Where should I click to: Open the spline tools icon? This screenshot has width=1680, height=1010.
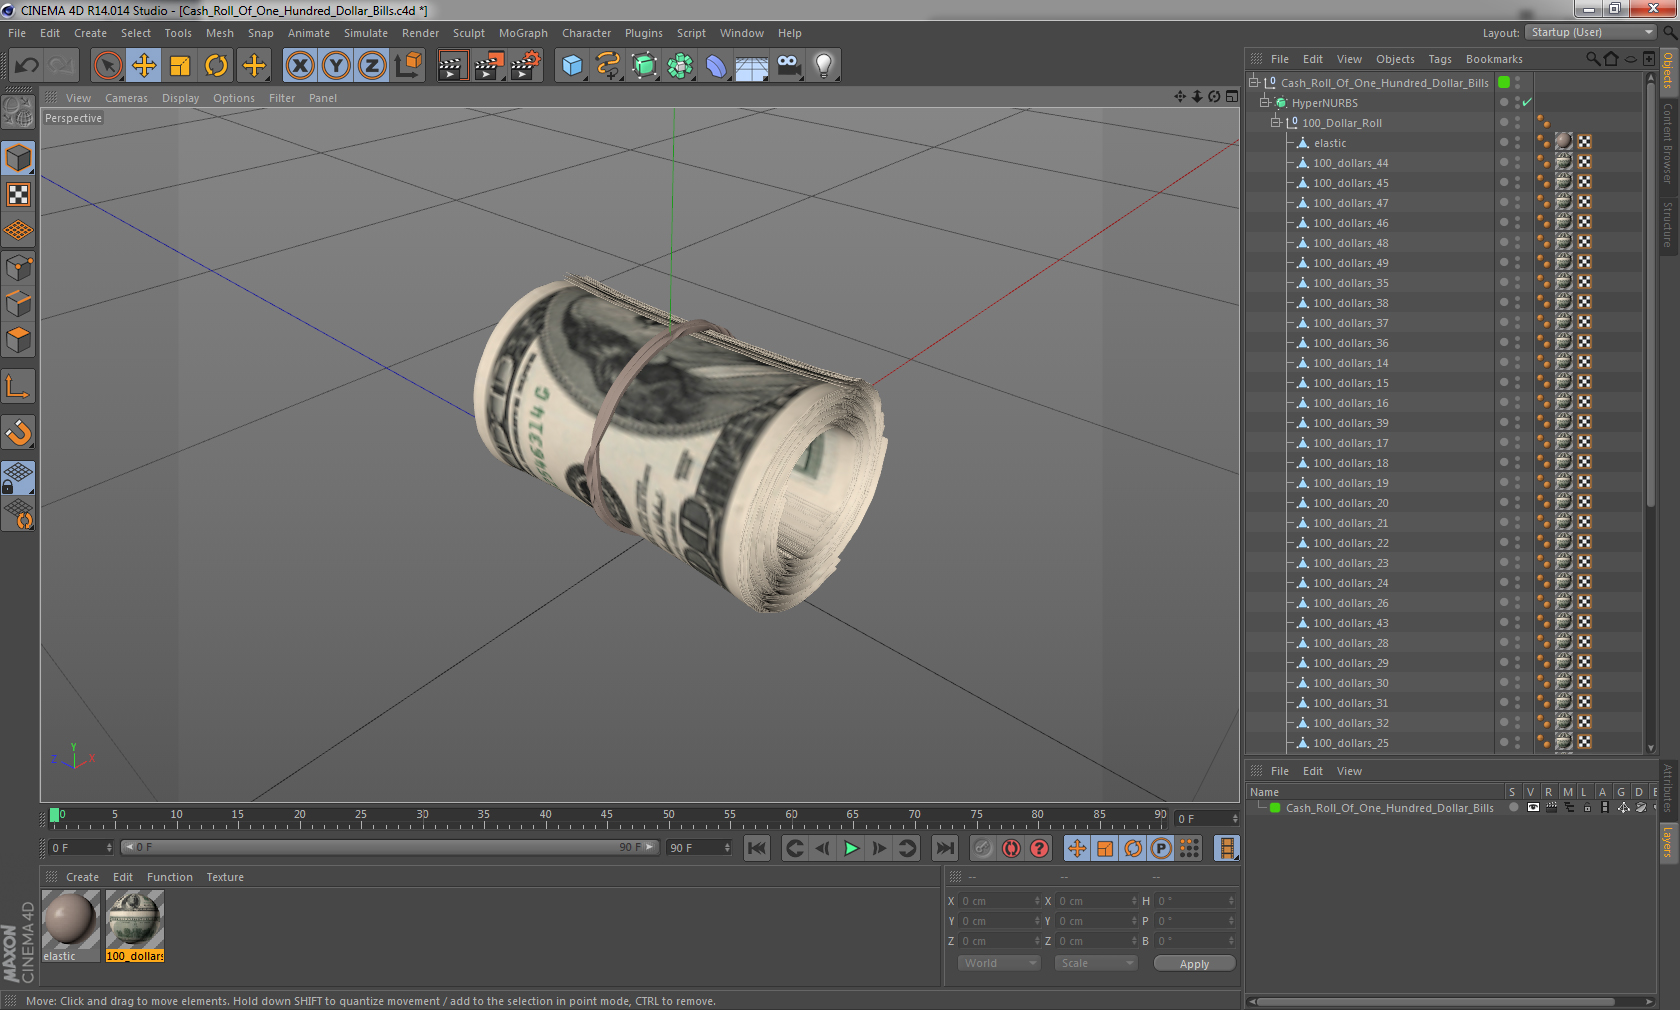point(608,66)
